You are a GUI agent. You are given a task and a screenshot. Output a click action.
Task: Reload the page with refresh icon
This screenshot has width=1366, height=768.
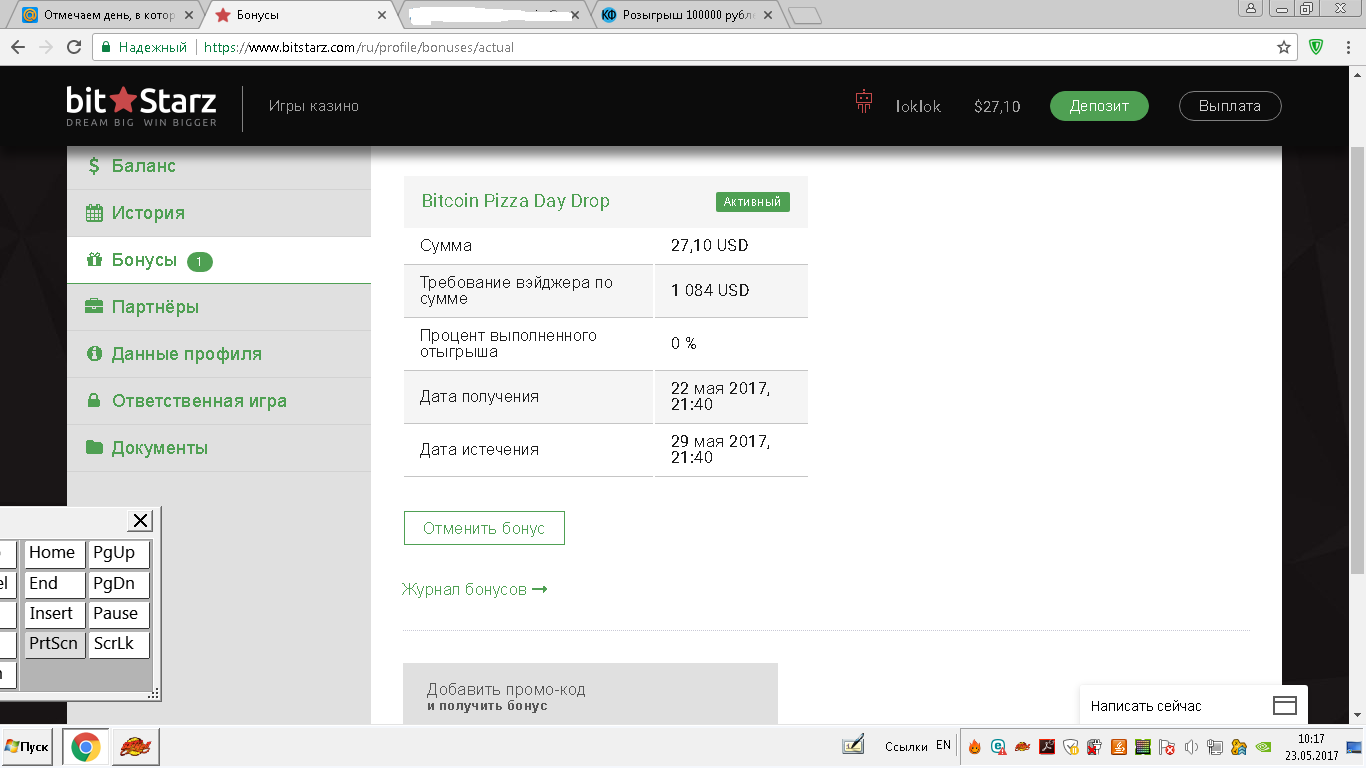[73, 47]
